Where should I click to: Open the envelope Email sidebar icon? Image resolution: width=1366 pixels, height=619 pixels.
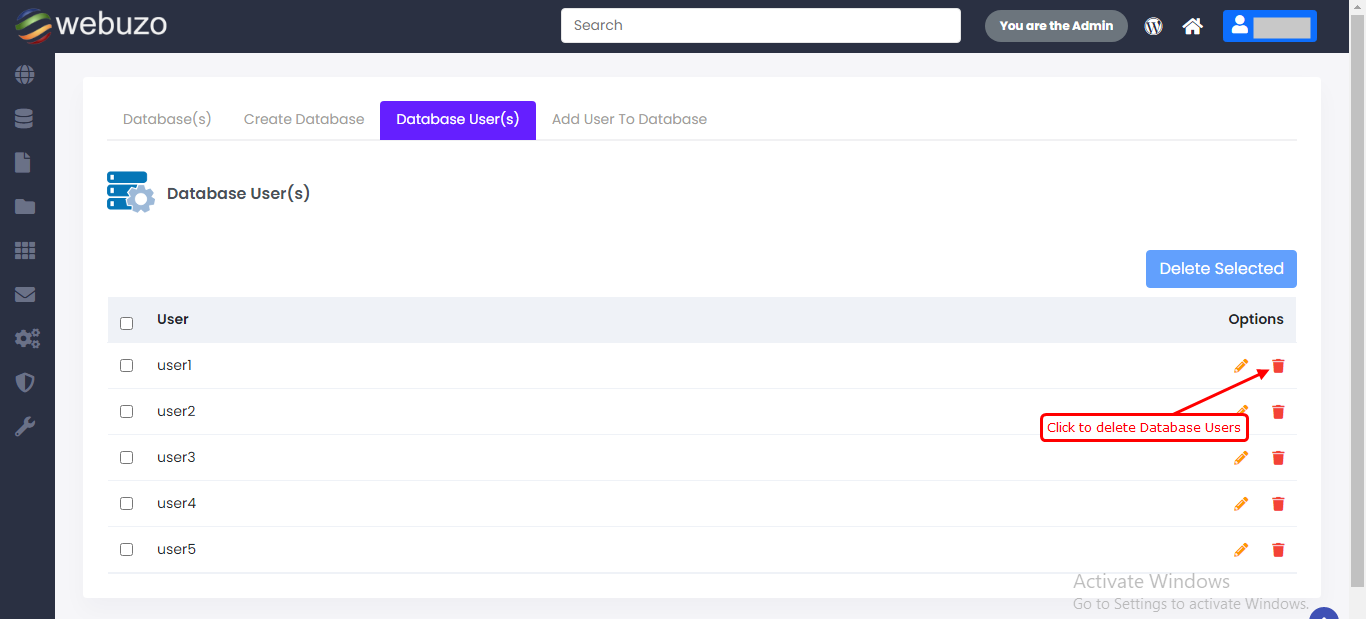pos(25,295)
